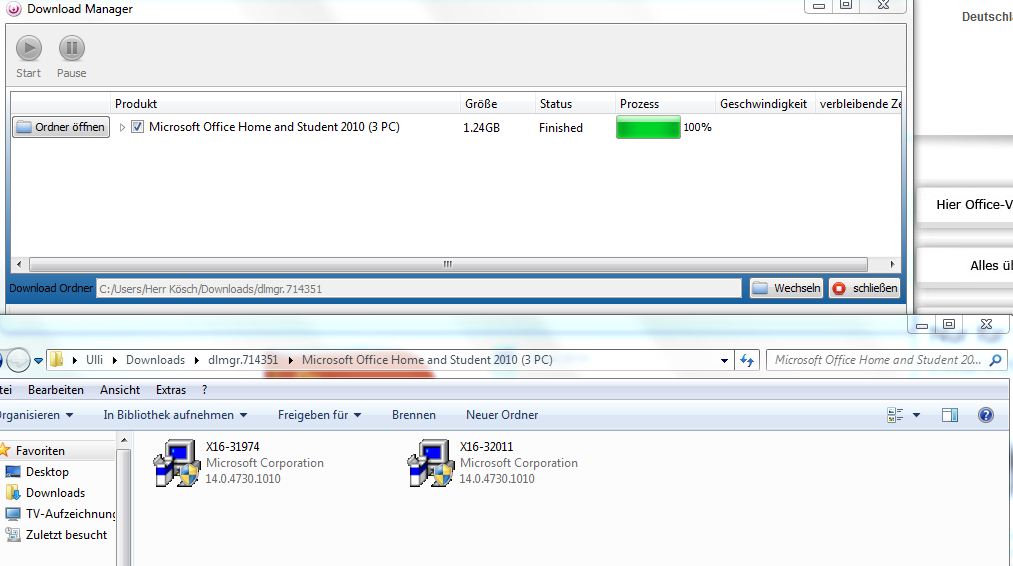This screenshot has height=566, width=1013.
Task: Click schließen button in Download Manager
Action: pyautogui.click(x=864, y=288)
